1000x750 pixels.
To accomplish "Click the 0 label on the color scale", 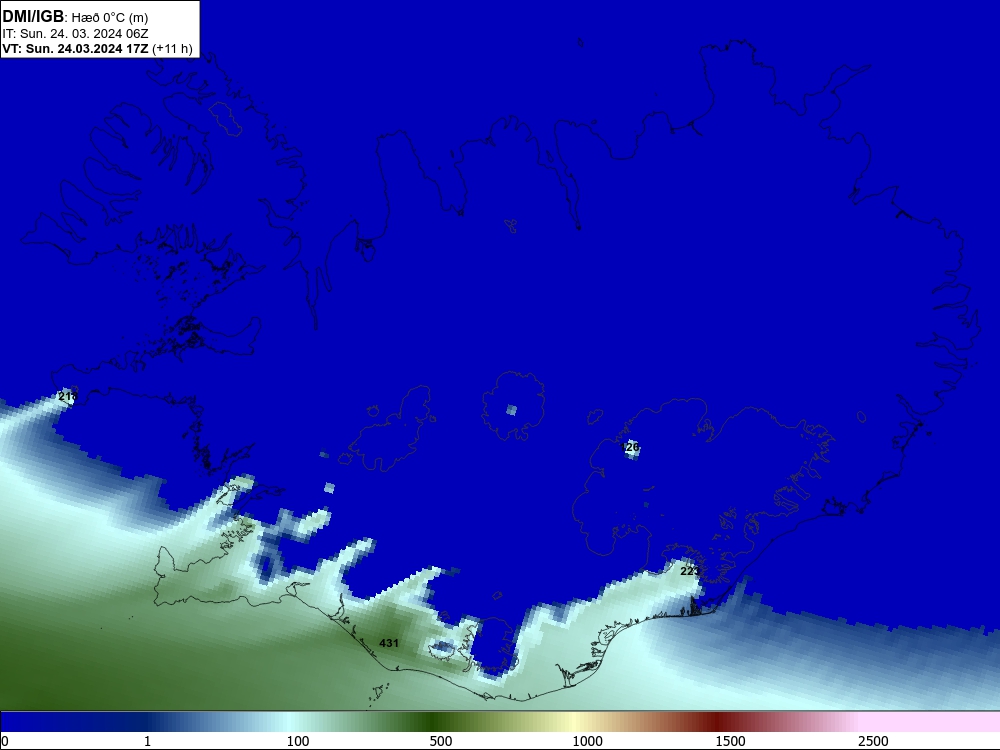I will (x=5, y=741).
